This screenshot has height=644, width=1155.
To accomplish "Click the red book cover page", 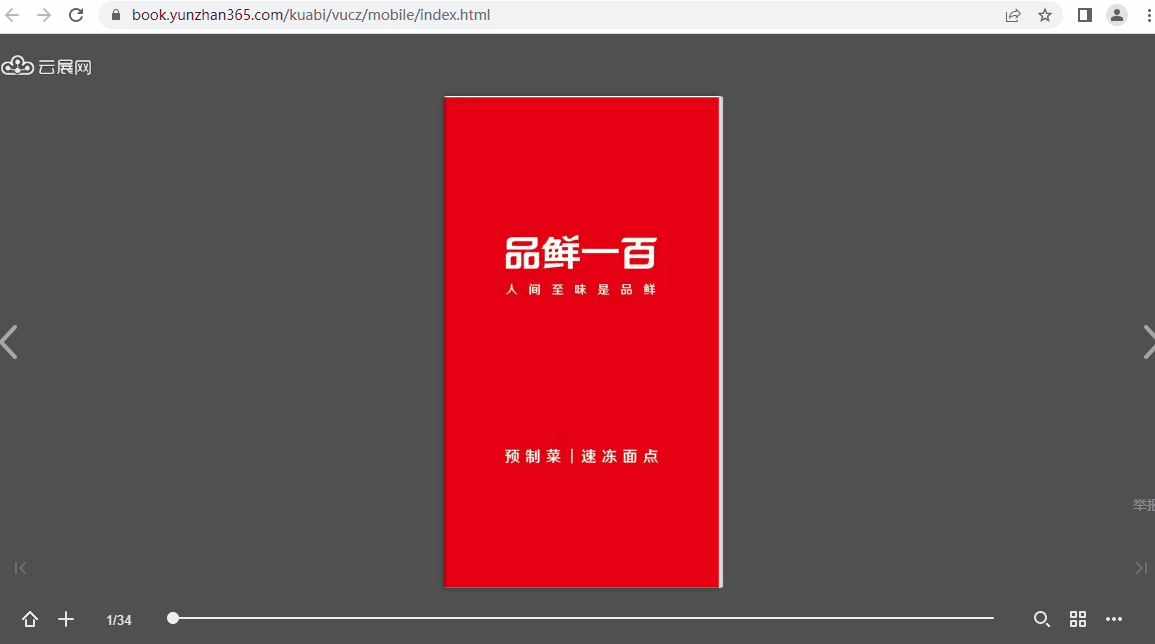I will [x=583, y=342].
